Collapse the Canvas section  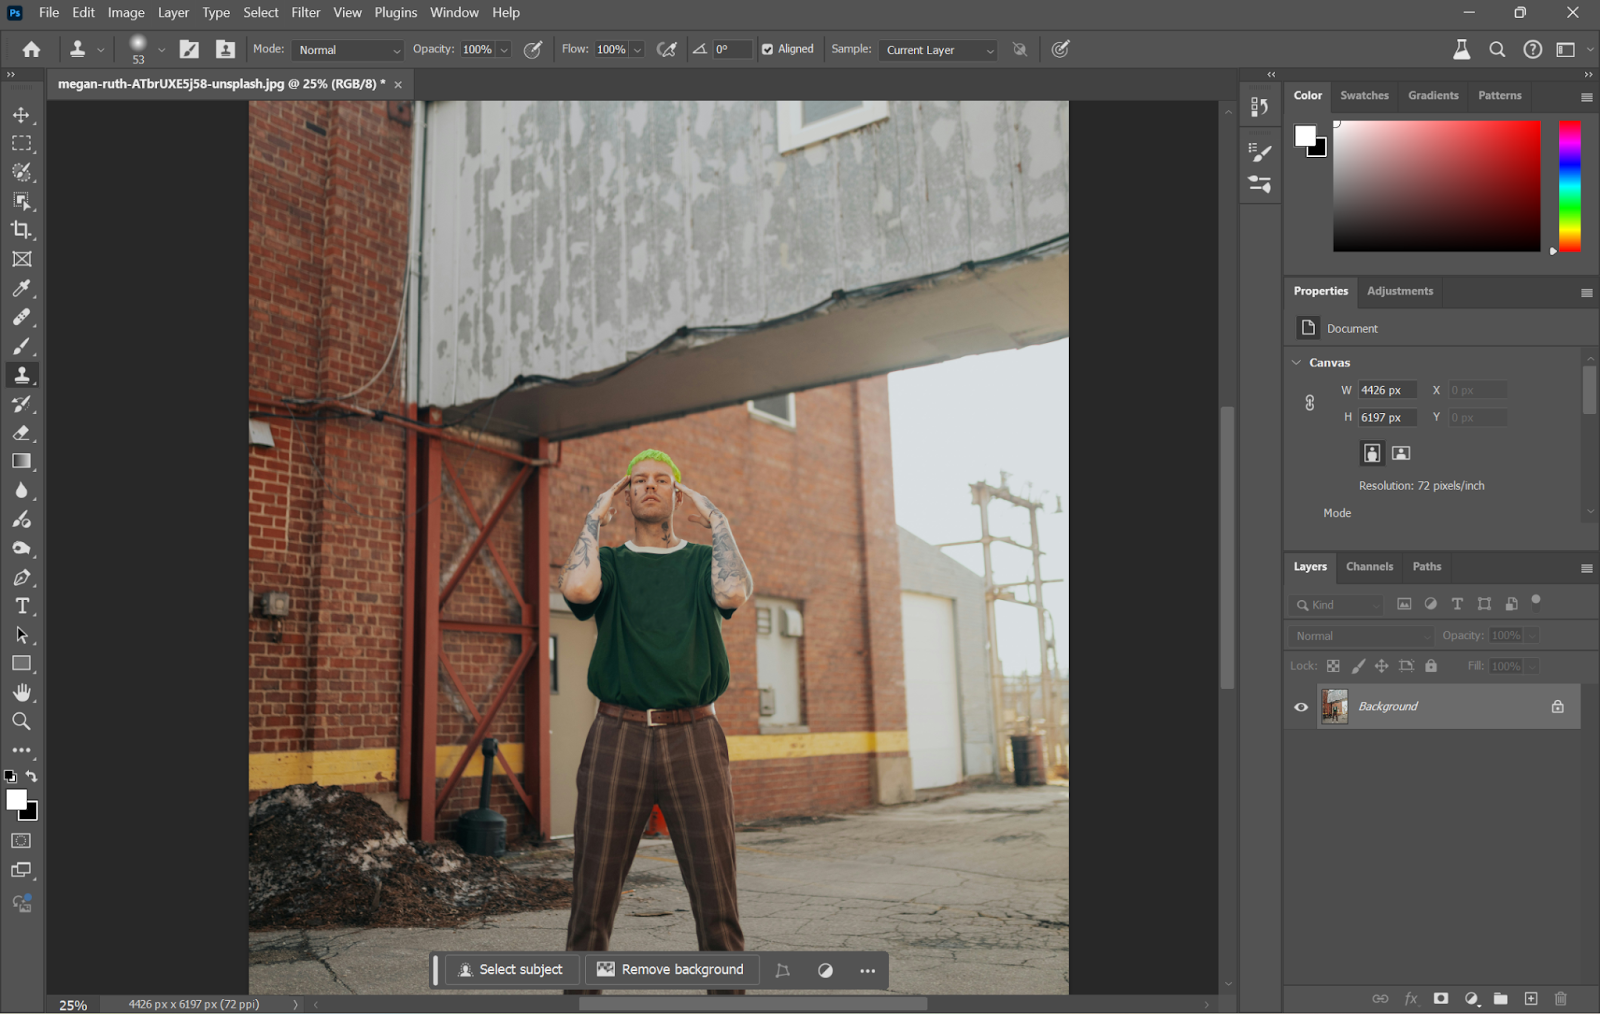[x=1297, y=363]
